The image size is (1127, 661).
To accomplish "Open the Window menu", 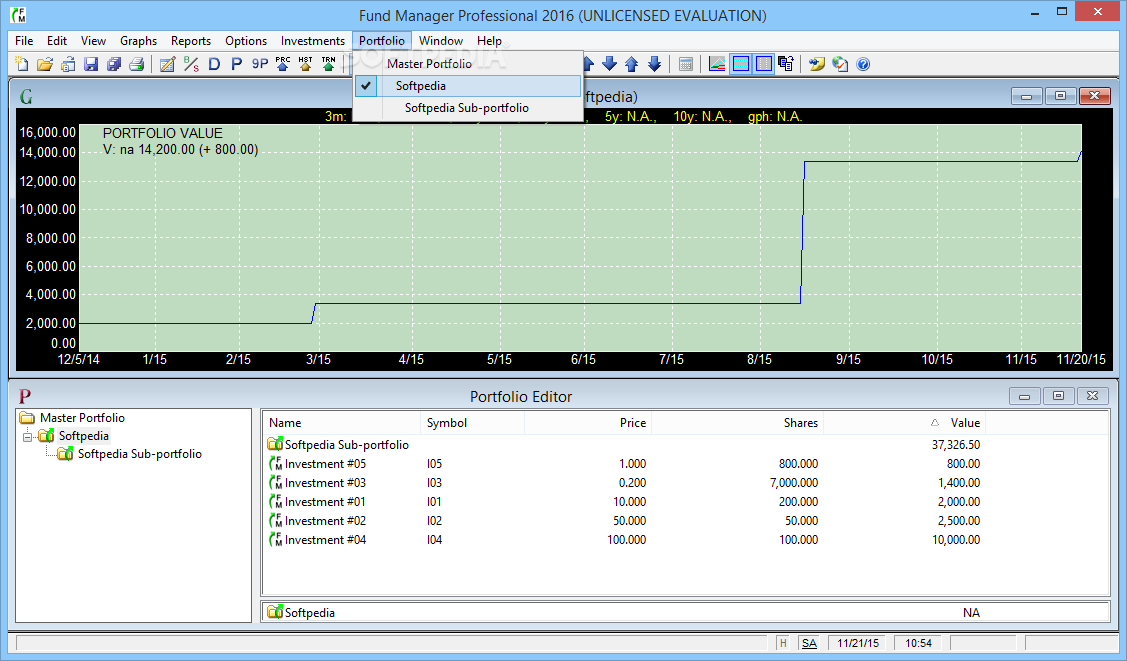I will [441, 41].
